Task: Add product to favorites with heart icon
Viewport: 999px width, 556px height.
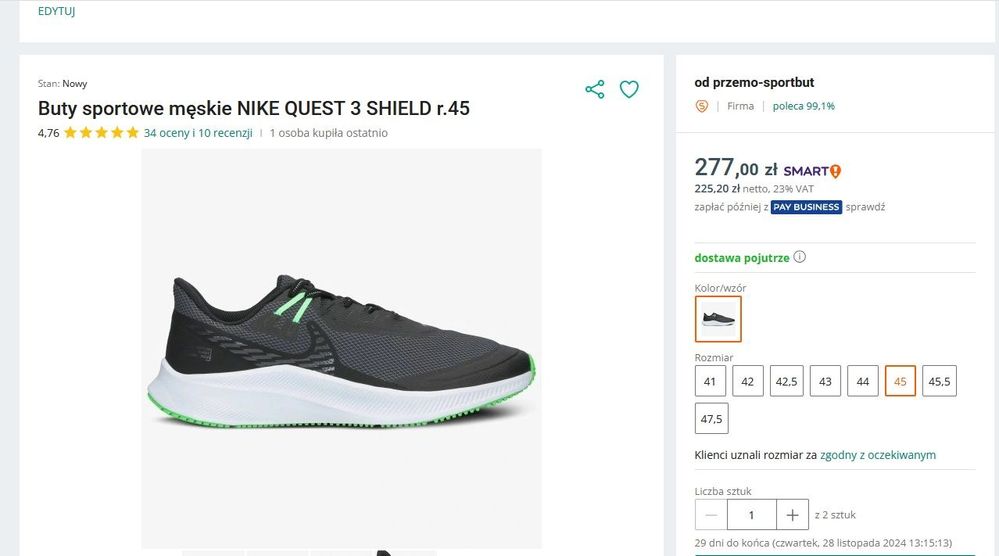Action: pyautogui.click(x=629, y=89)
